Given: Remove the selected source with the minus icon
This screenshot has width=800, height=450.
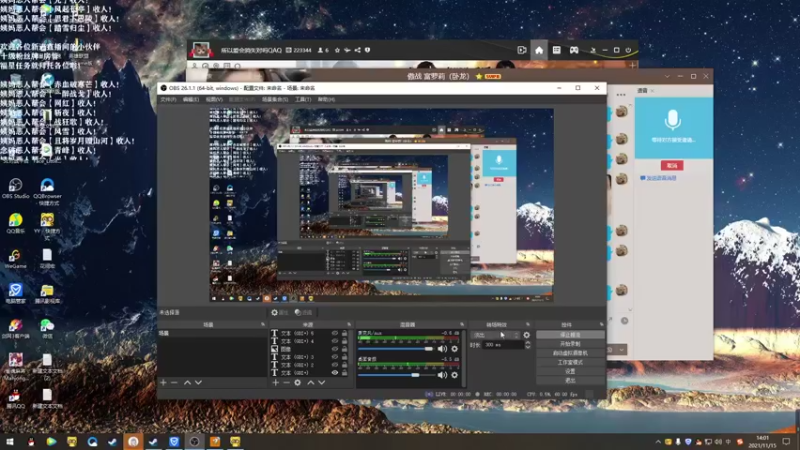Looking at the screenshot, I should pyautogui.click(x=286, y=382).
